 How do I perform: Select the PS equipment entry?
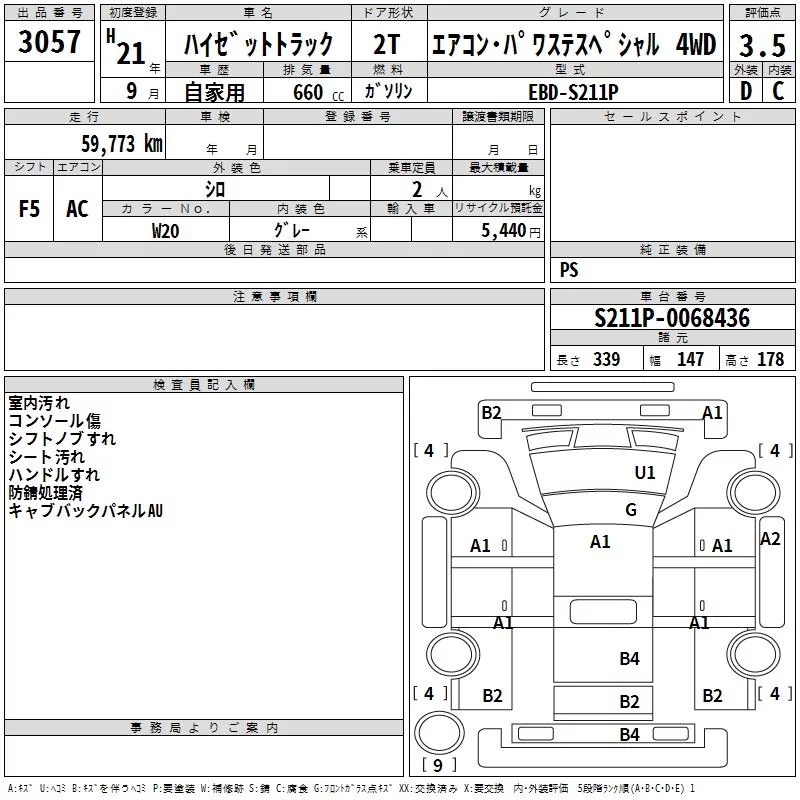point(569,269)
